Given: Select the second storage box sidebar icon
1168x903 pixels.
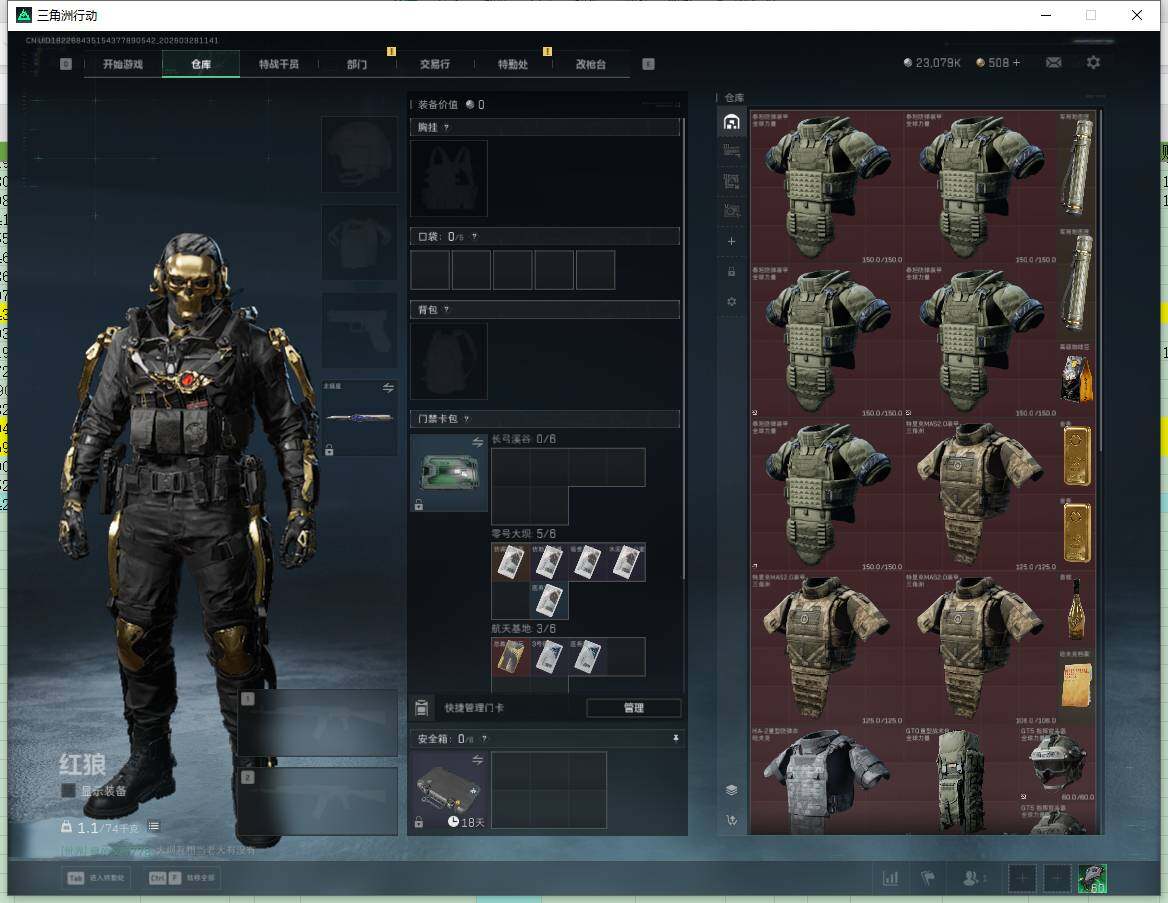Looking at the screenshot, I should coord(731,151).
